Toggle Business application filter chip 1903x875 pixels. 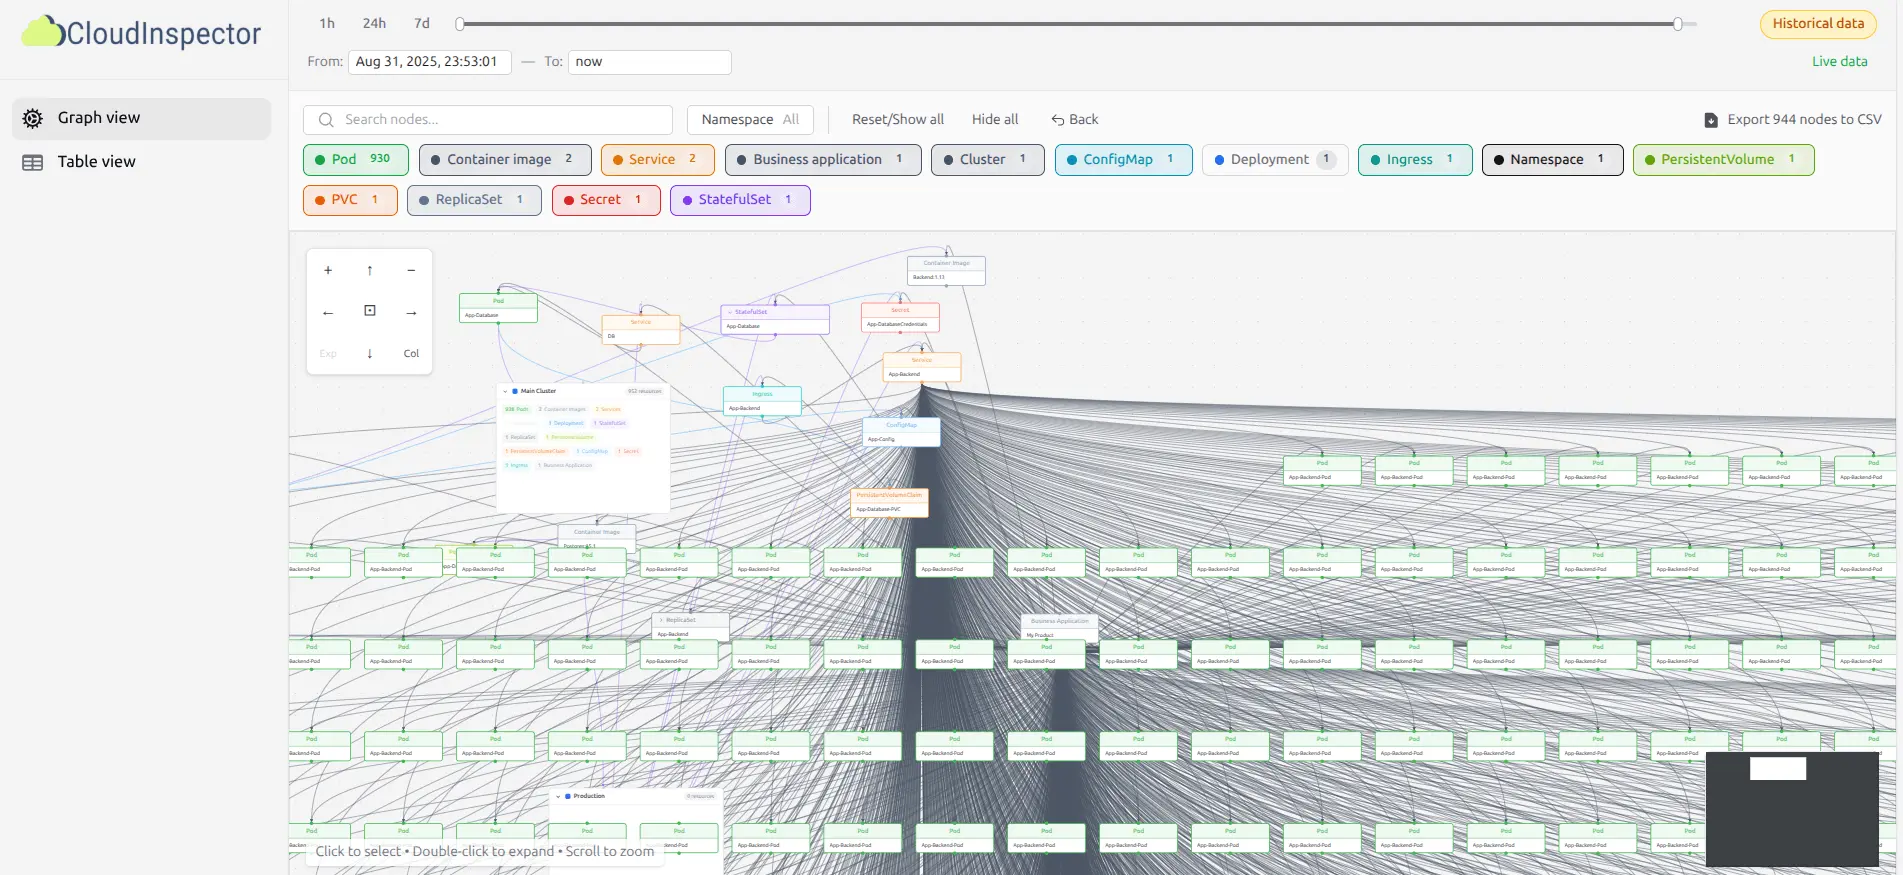(823, 159)
